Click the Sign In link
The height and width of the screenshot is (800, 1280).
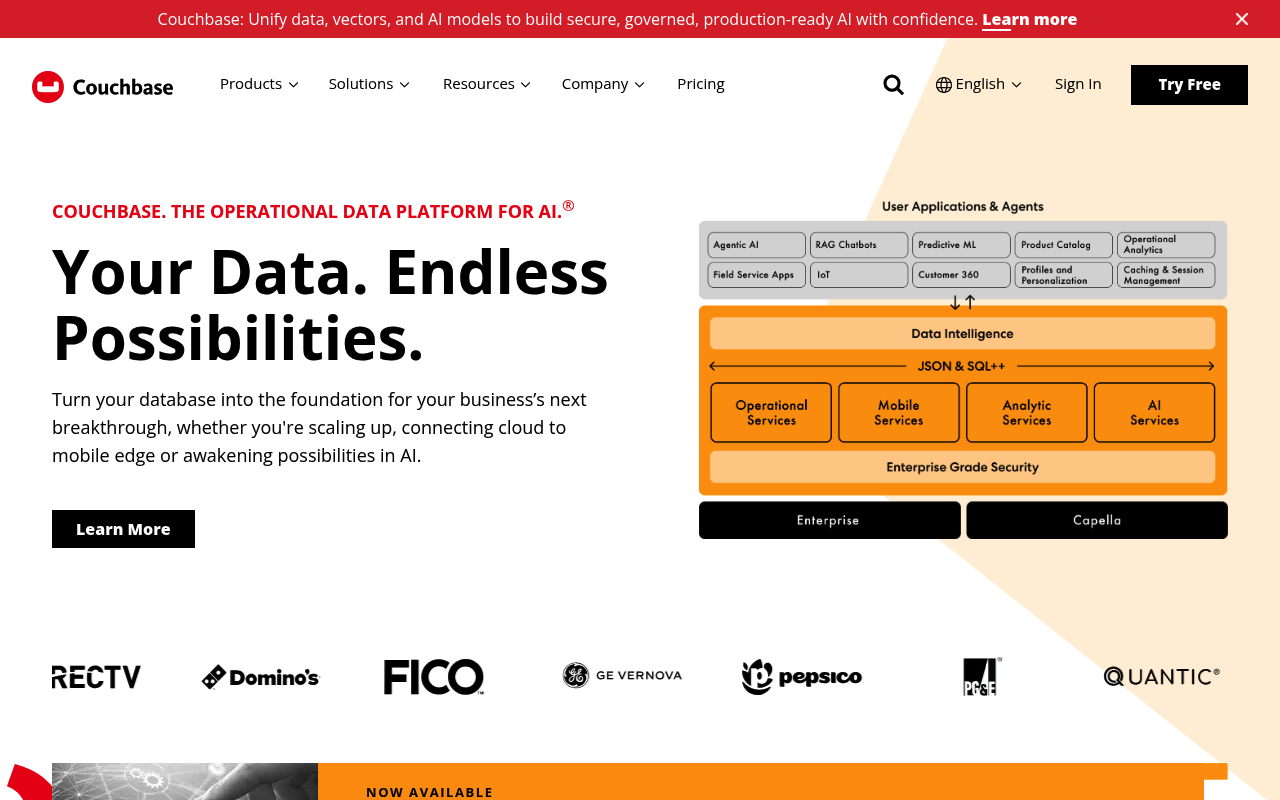tap(1078, 84)
